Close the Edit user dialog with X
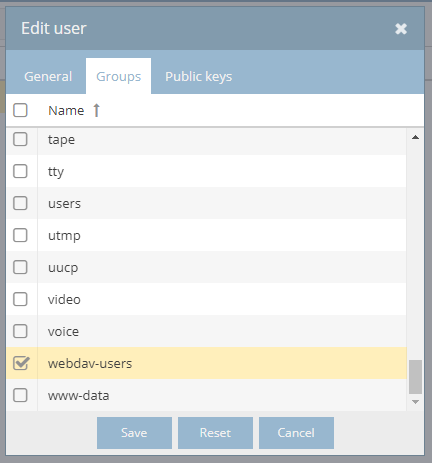The width and height of the screenshot is (432, 463). (401, 29)
